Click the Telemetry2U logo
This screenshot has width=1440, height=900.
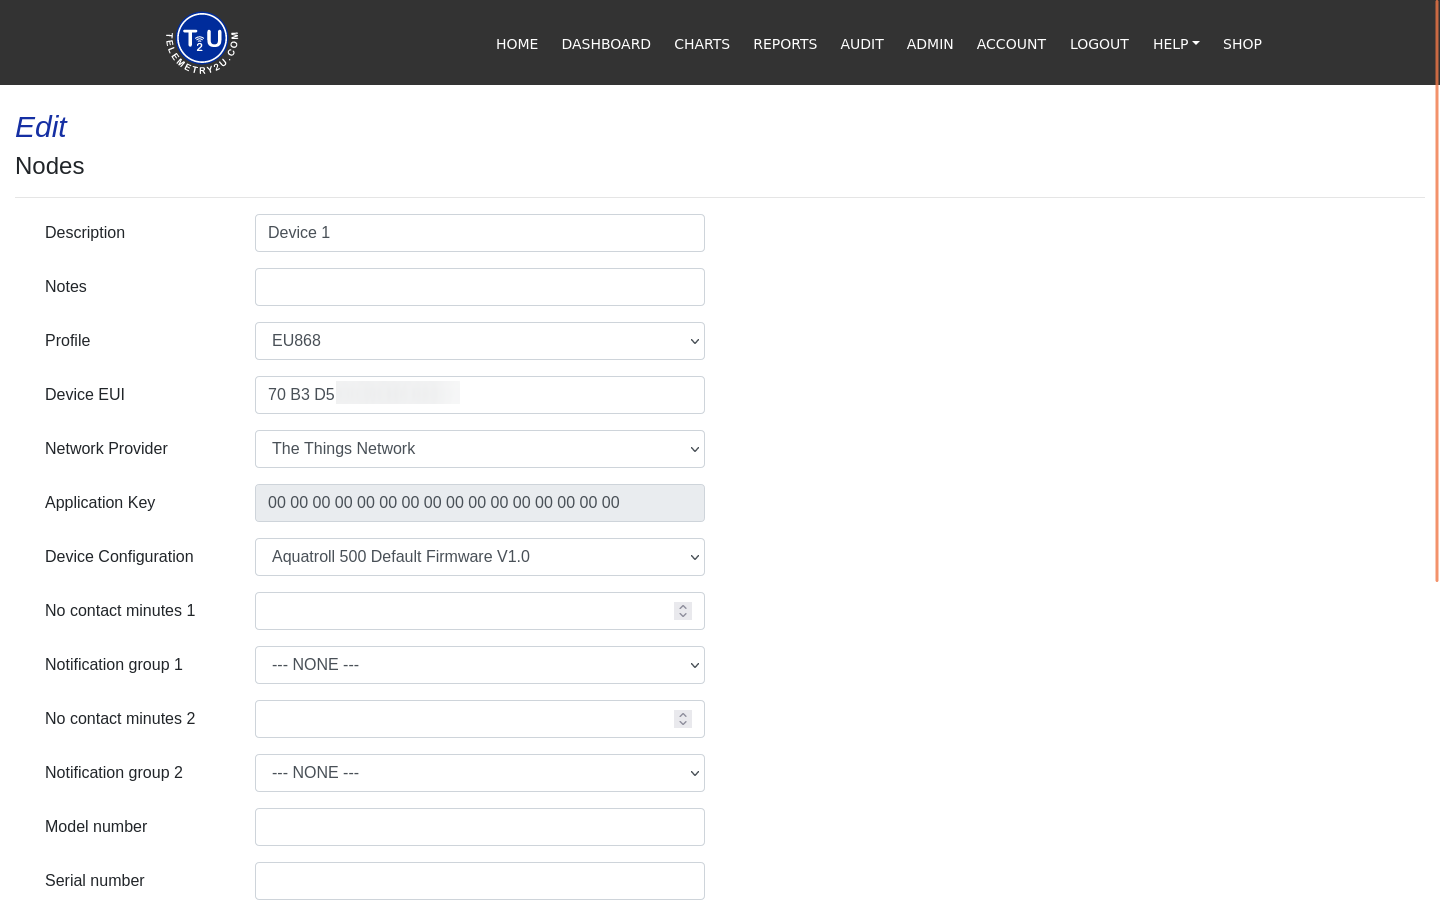(x=201, y=42)
